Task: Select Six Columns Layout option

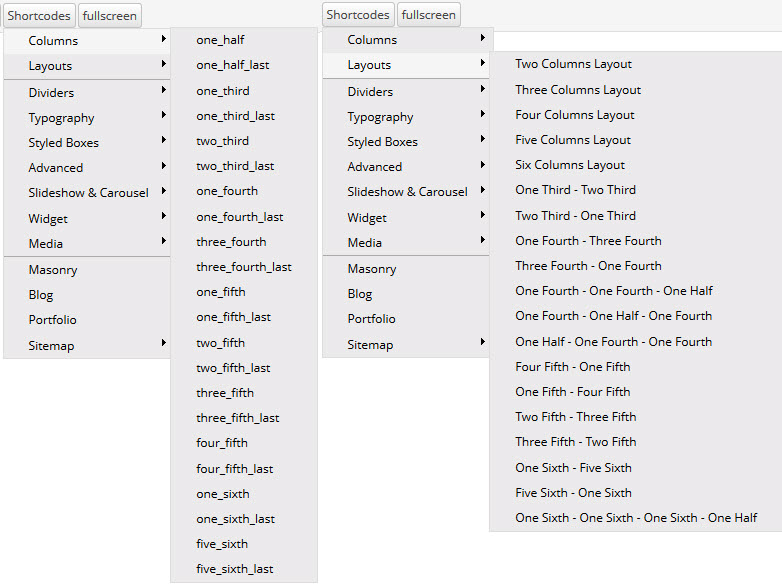Action: click(x=570, y=165)
